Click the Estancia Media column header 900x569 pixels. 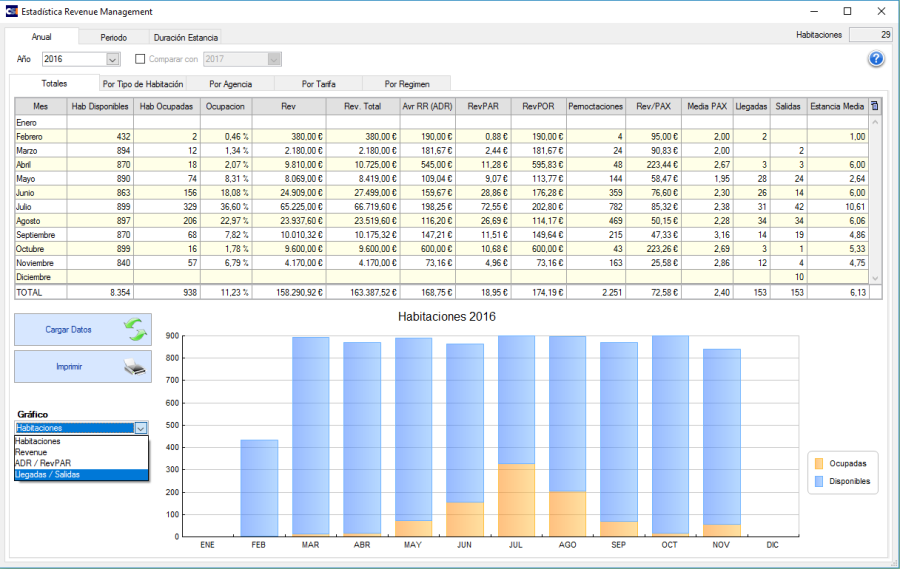837,106
